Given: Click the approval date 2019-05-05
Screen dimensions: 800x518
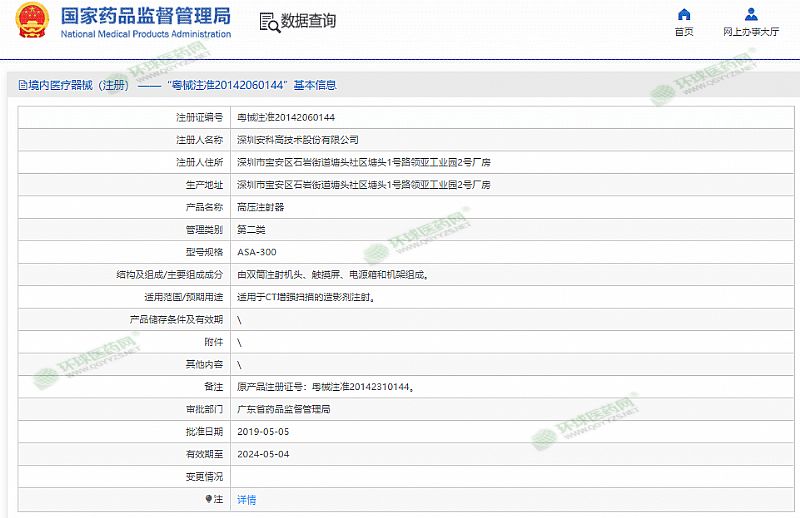Looking at the screenshot, I should pos(262,431).
